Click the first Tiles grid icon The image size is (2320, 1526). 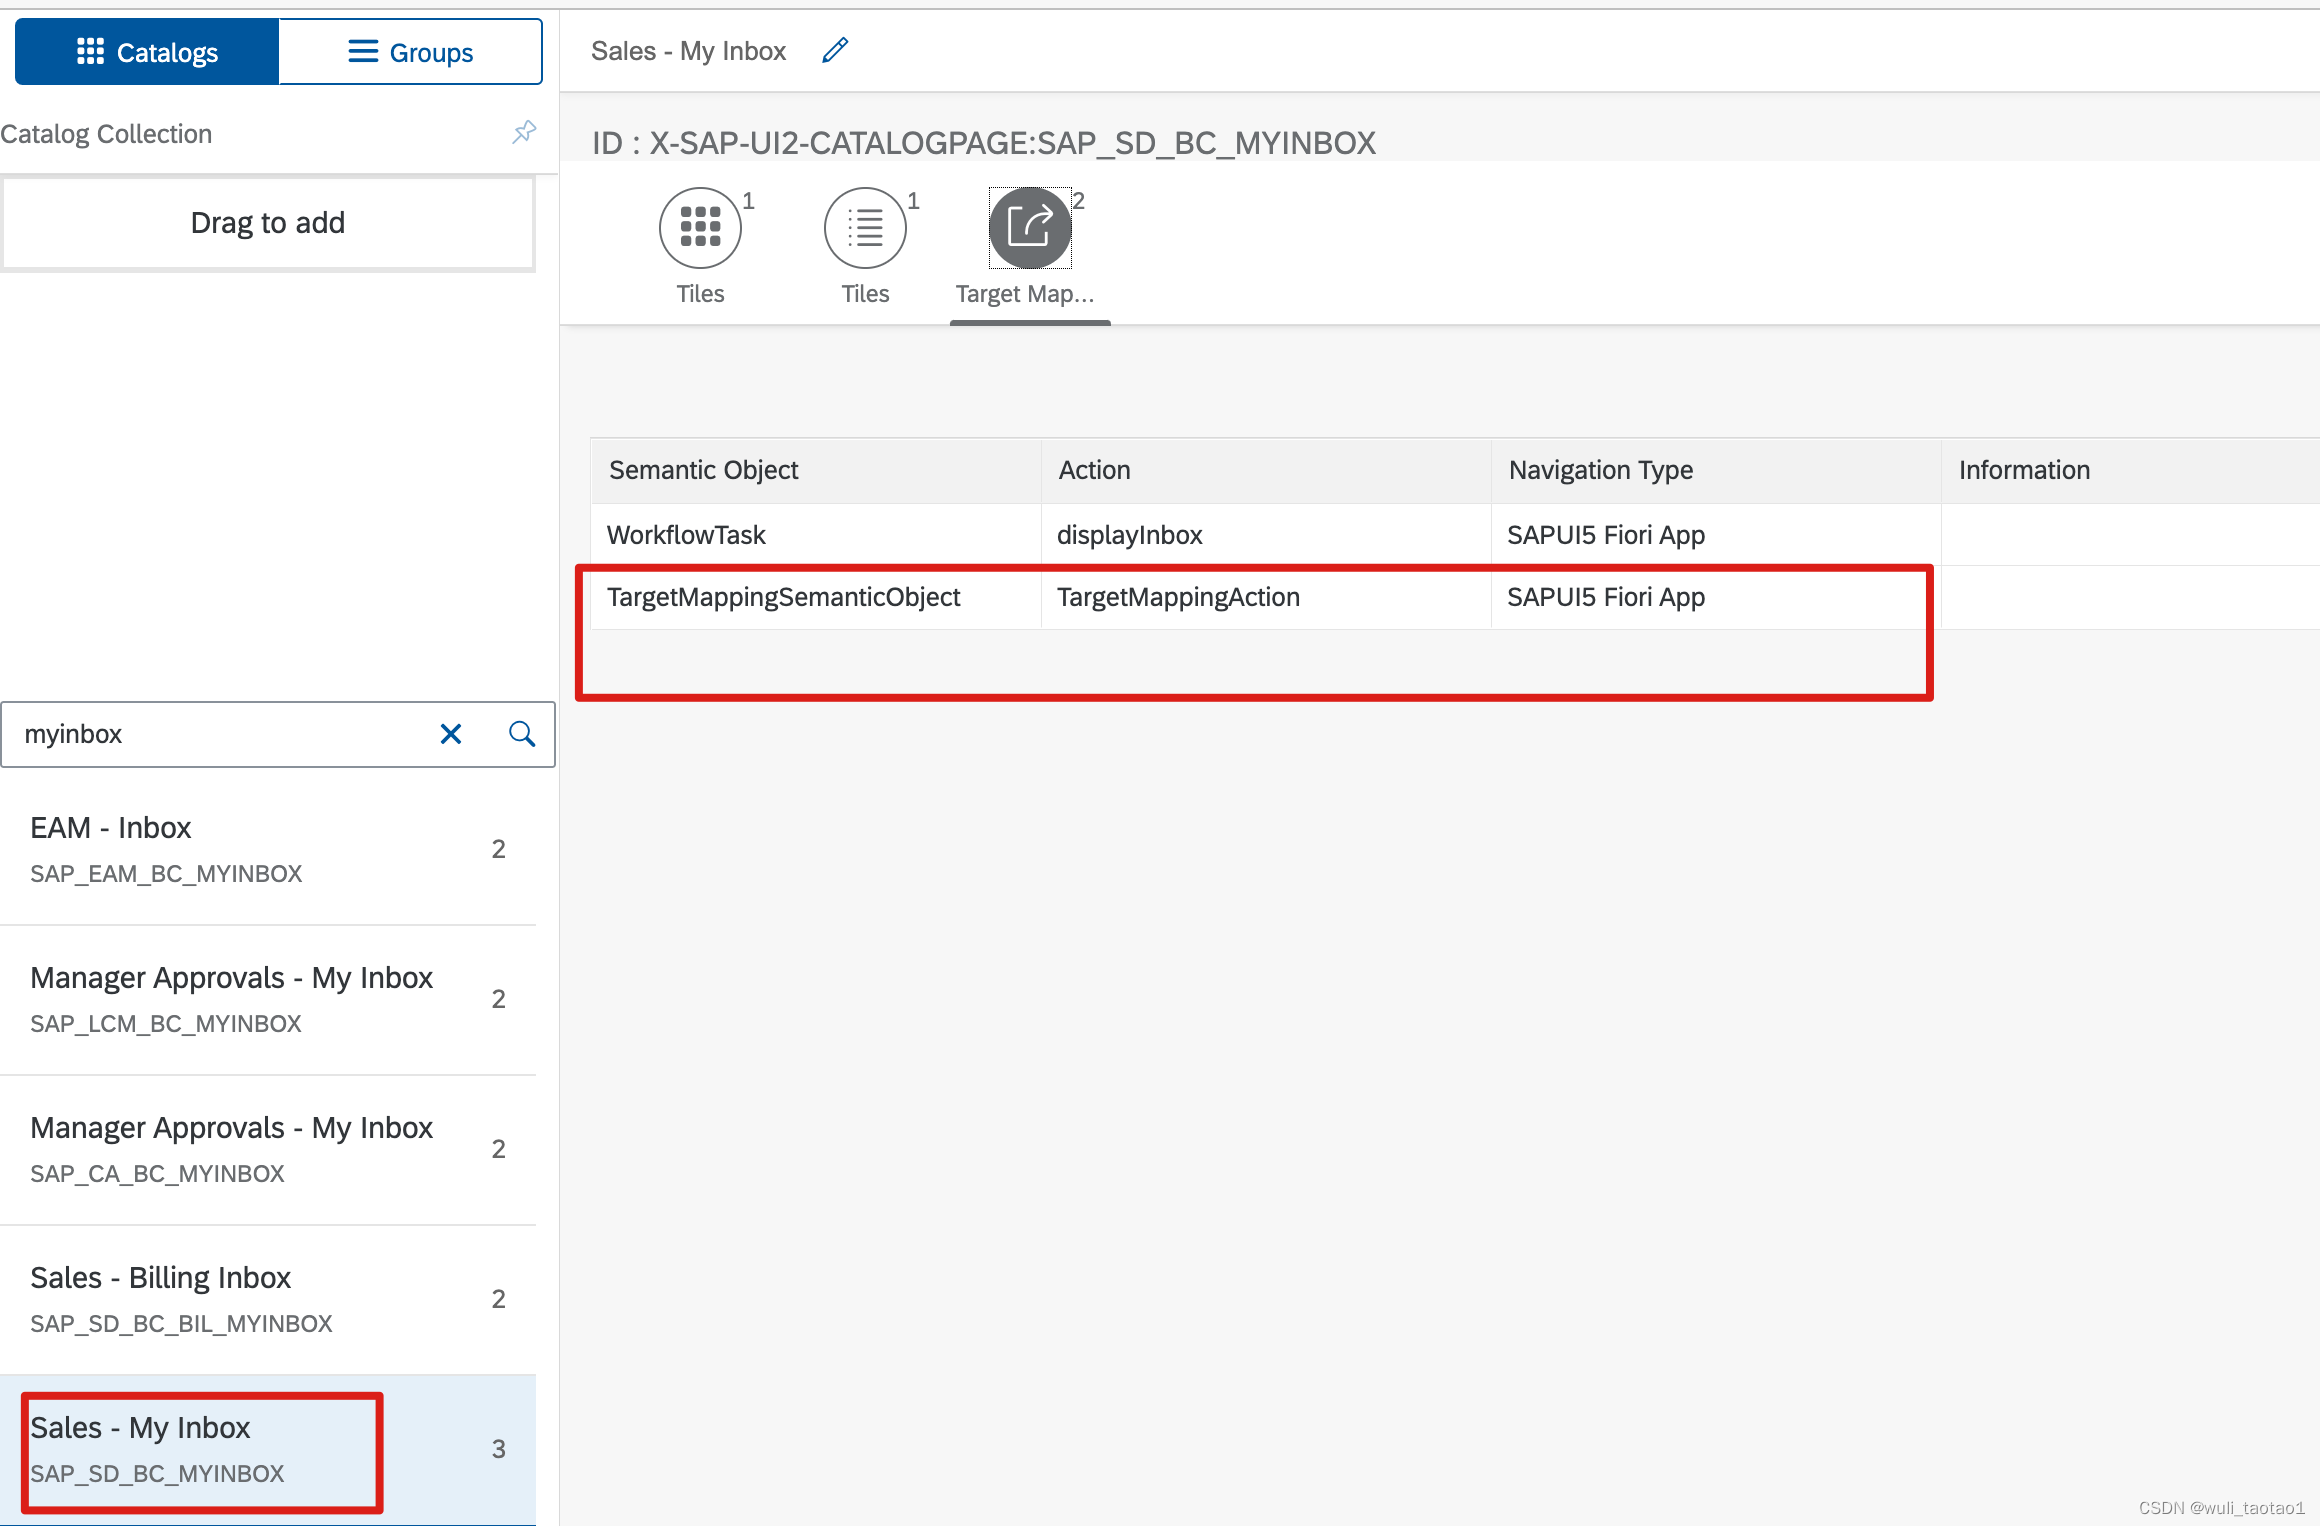[x=699, y=227]
